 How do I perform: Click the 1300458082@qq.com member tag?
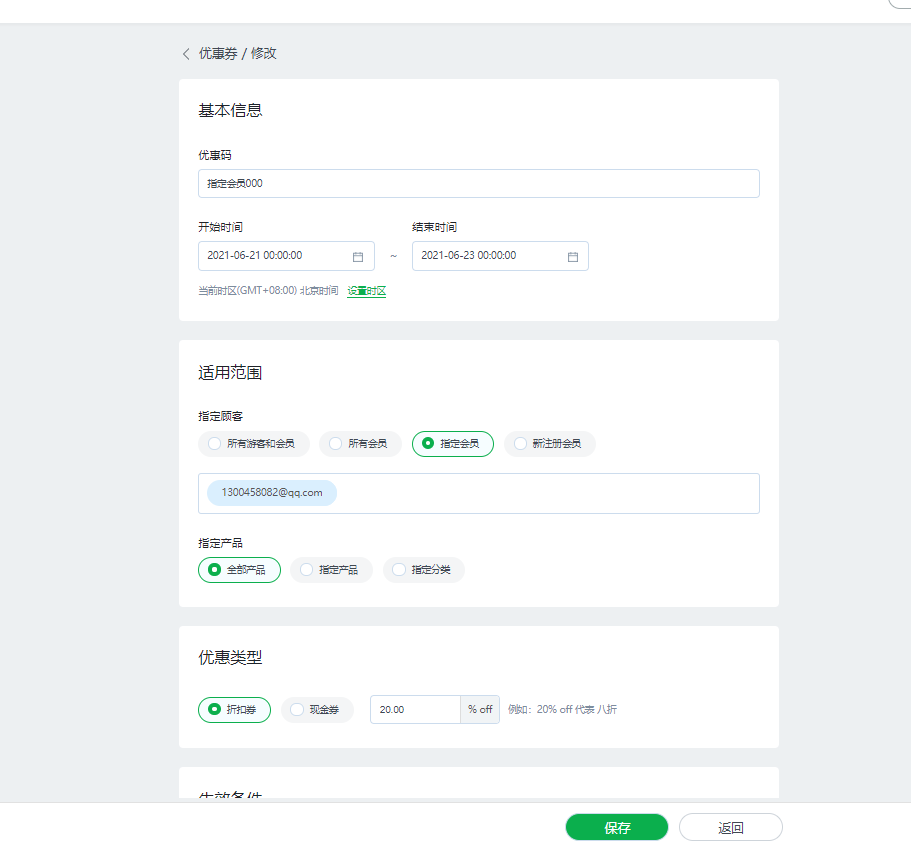[x=272, y=493]
